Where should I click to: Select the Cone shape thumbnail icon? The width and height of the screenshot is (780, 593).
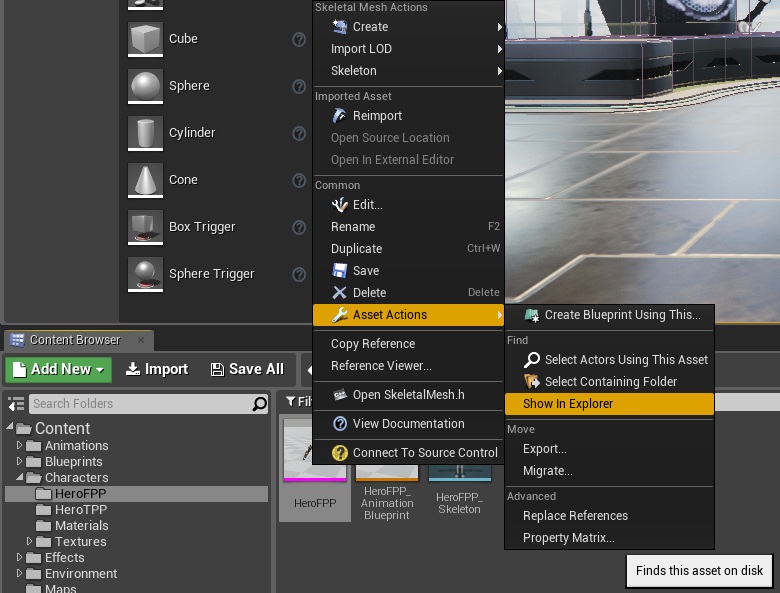[145, 180]
